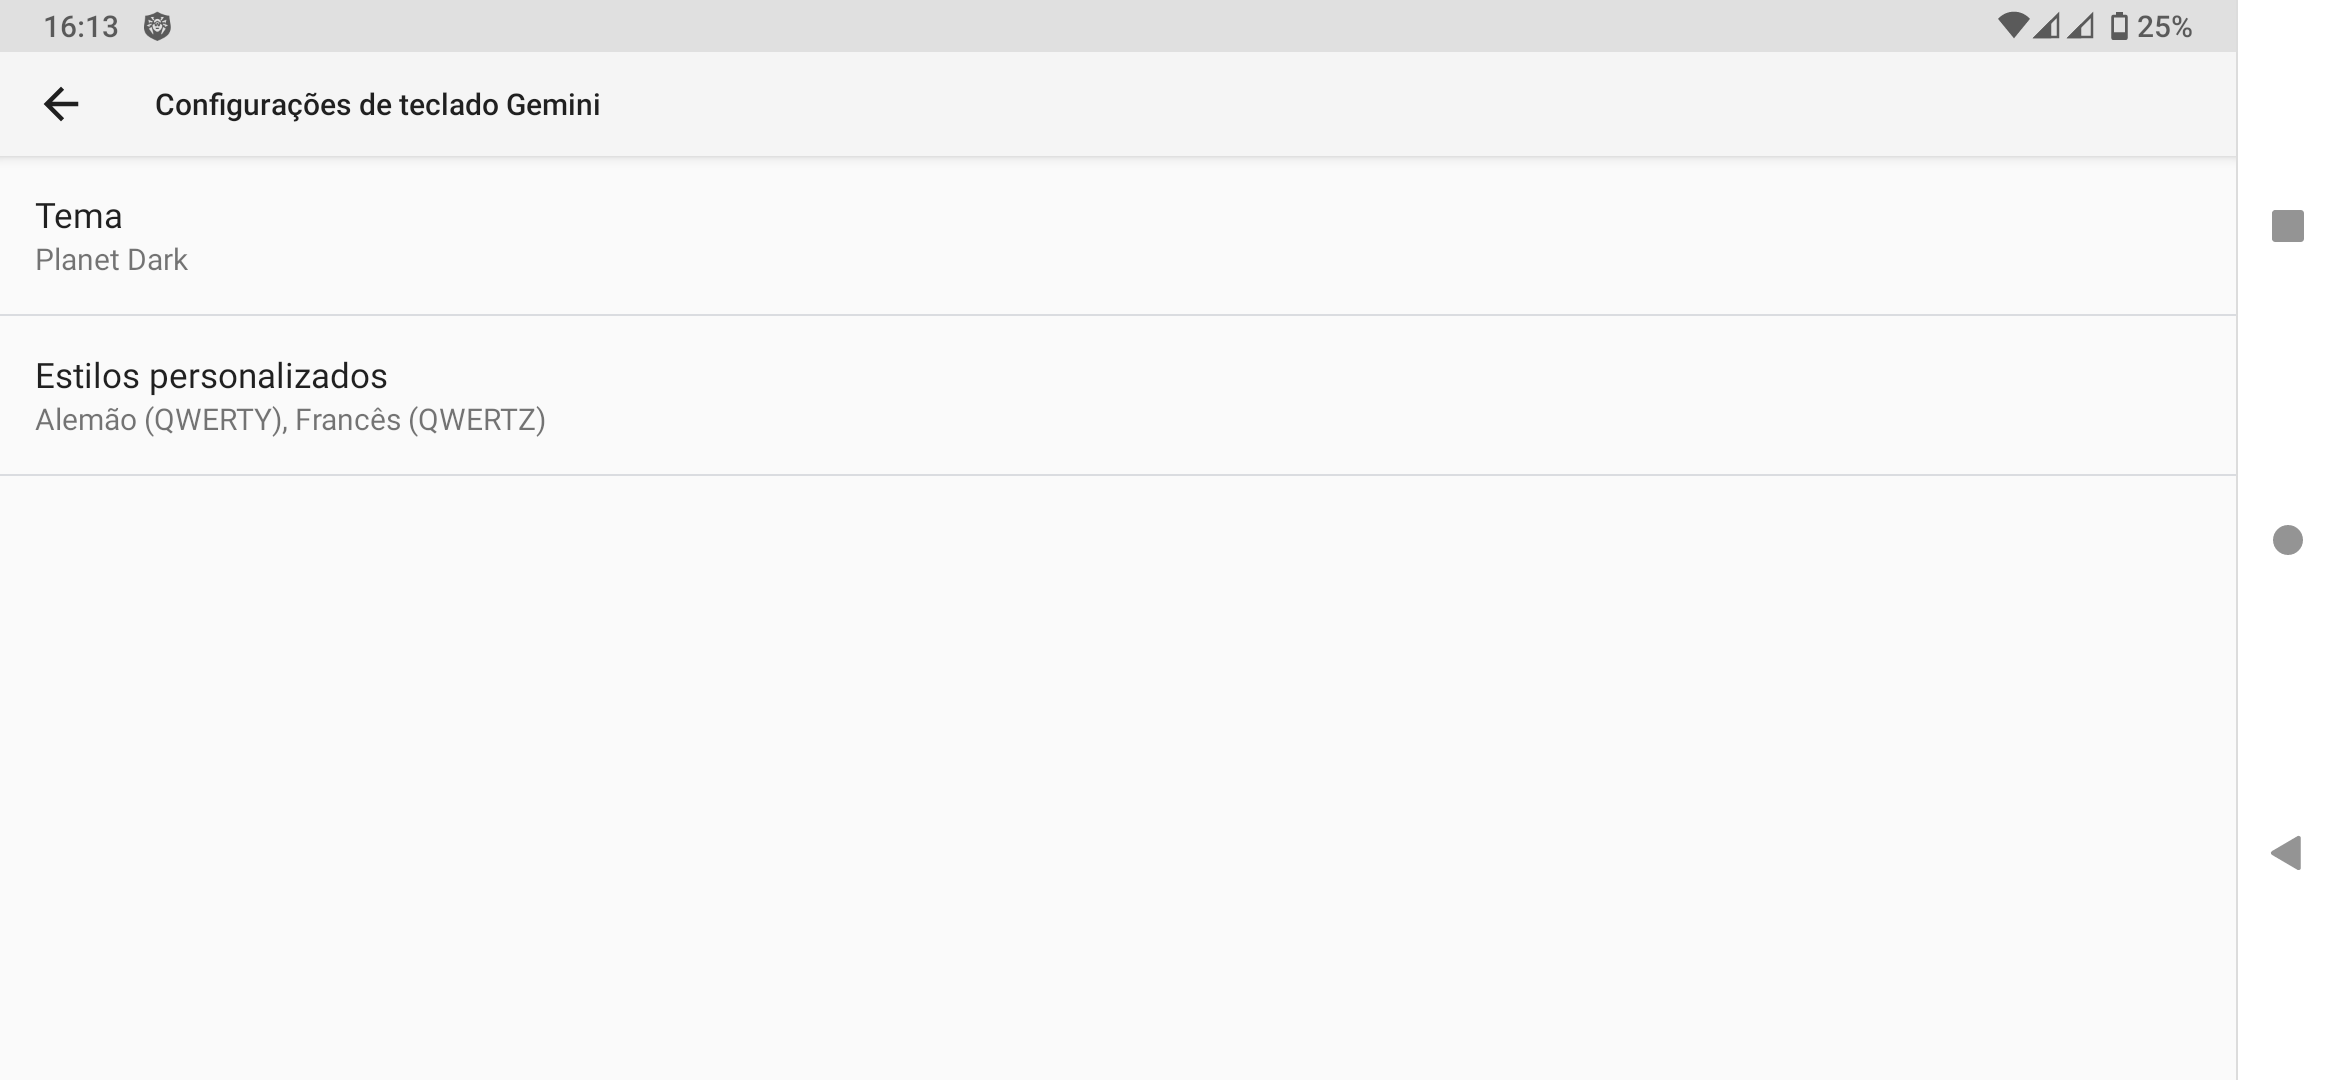Tap the 25% battery percentage text
The height and width of the screenshot is (1080, 2340).
pyautogui.click(x=2164, y=27)
